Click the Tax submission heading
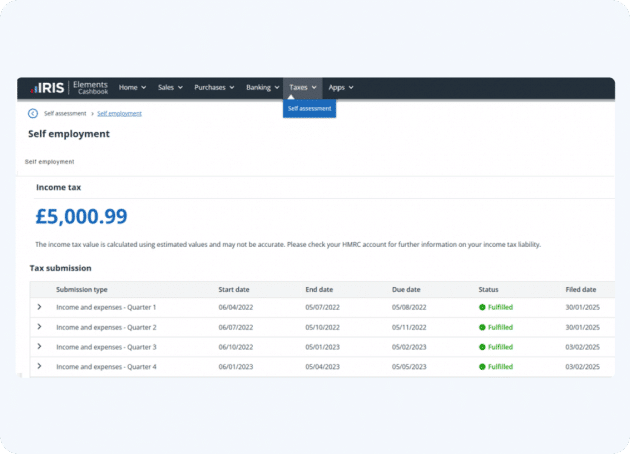 pos(61,268)
